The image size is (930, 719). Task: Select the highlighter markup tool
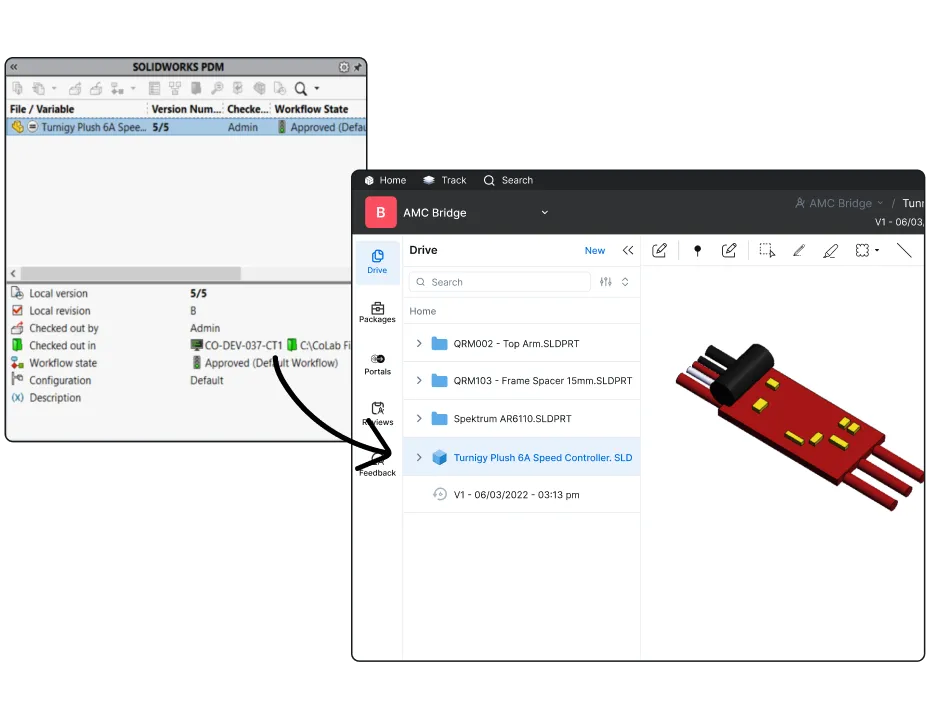(x=831, y=250)
